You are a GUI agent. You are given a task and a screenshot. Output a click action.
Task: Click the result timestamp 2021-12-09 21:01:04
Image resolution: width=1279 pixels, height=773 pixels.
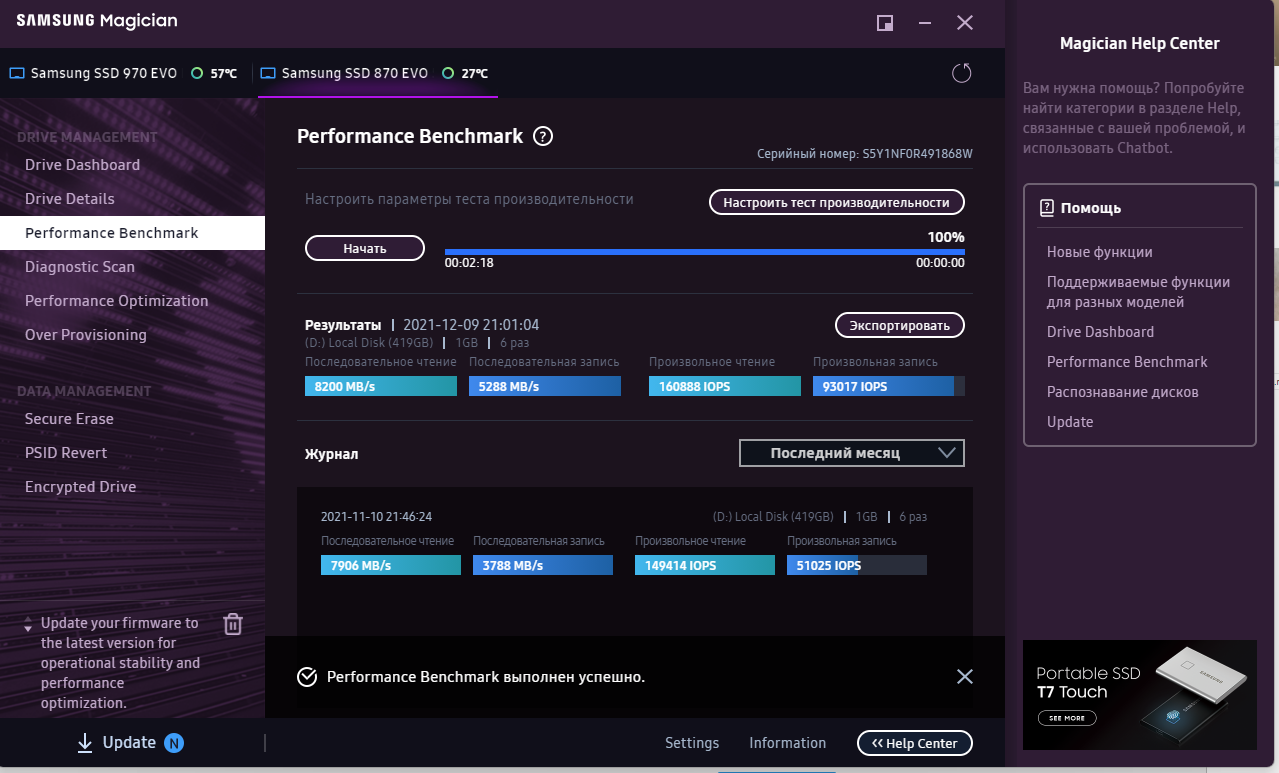471,325
